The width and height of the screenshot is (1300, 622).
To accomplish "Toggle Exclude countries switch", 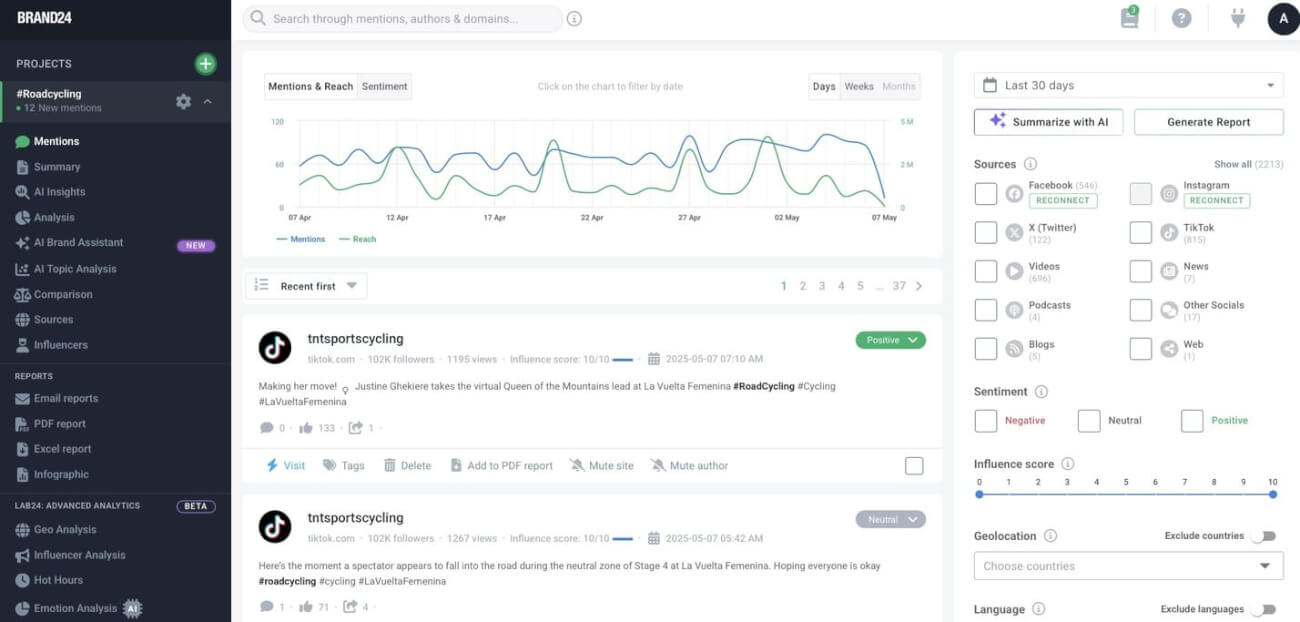I will pyautogui.click(x=1264, y=536).
